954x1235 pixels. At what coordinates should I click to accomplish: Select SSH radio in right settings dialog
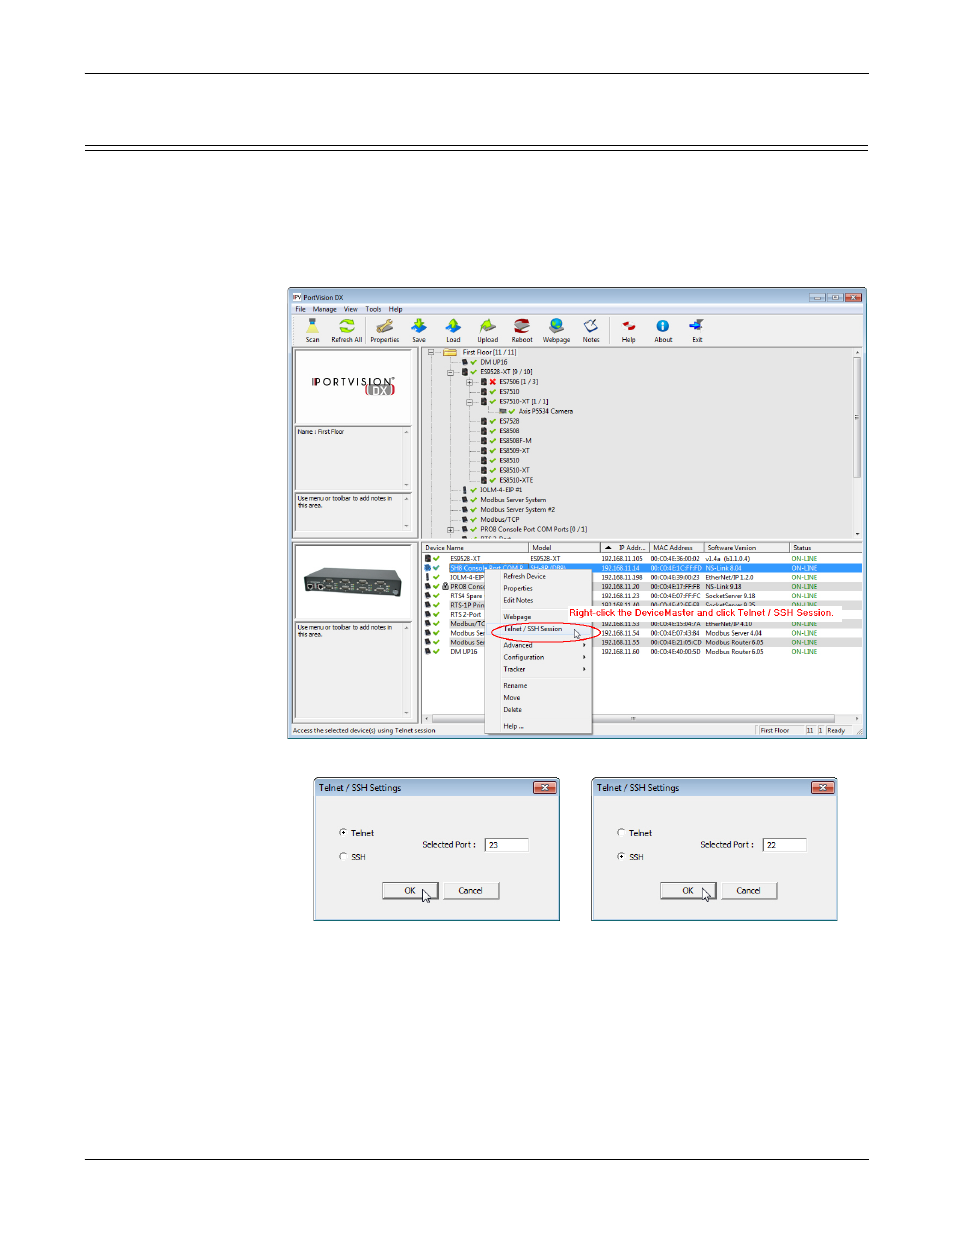621,857
